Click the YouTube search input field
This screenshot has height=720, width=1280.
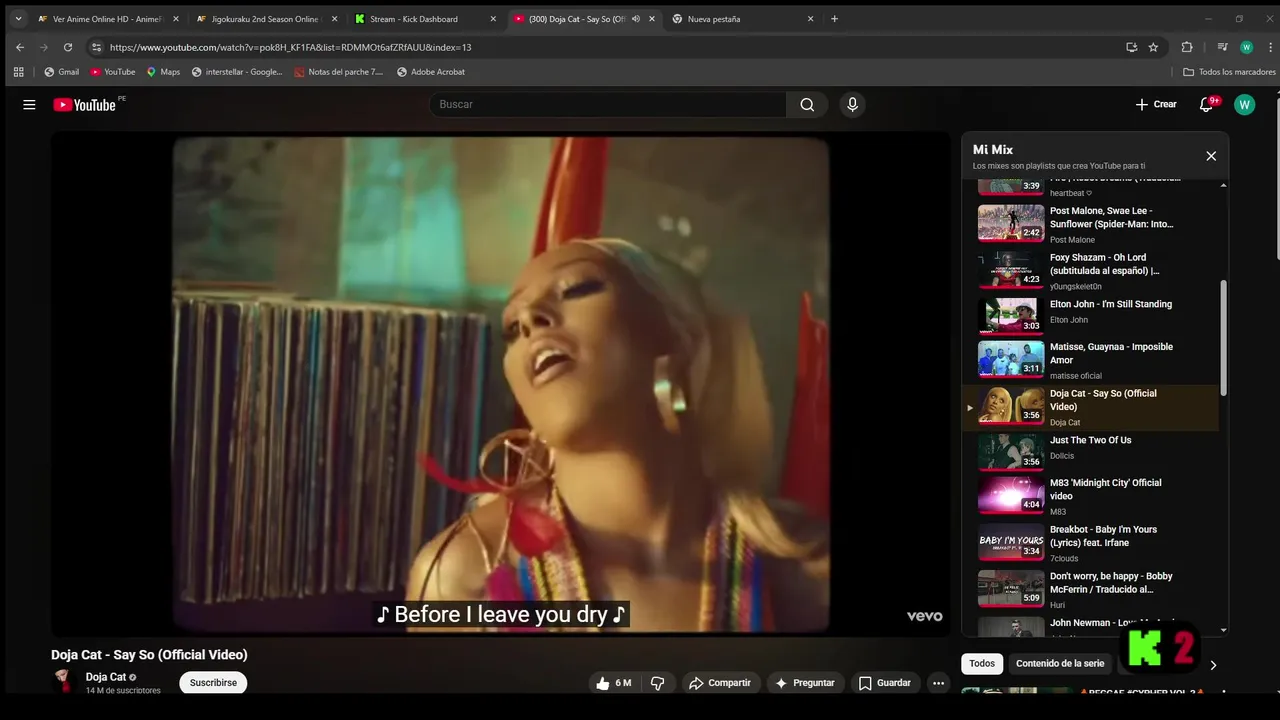coord(608,105)
